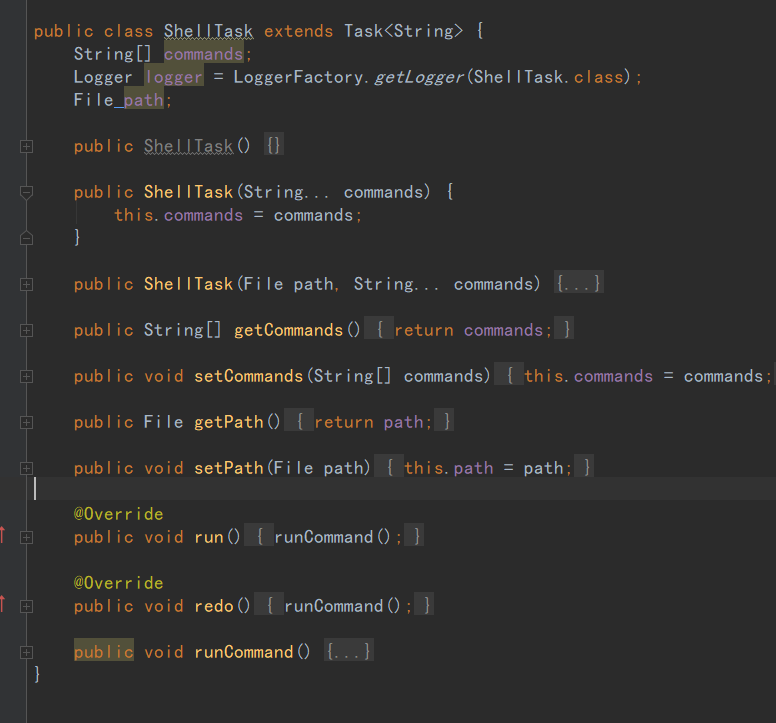This screenshot has width=776, height=723.
Task: Collapse ShellTask(String... commands) constructor start fold
Action: [27, 192]
